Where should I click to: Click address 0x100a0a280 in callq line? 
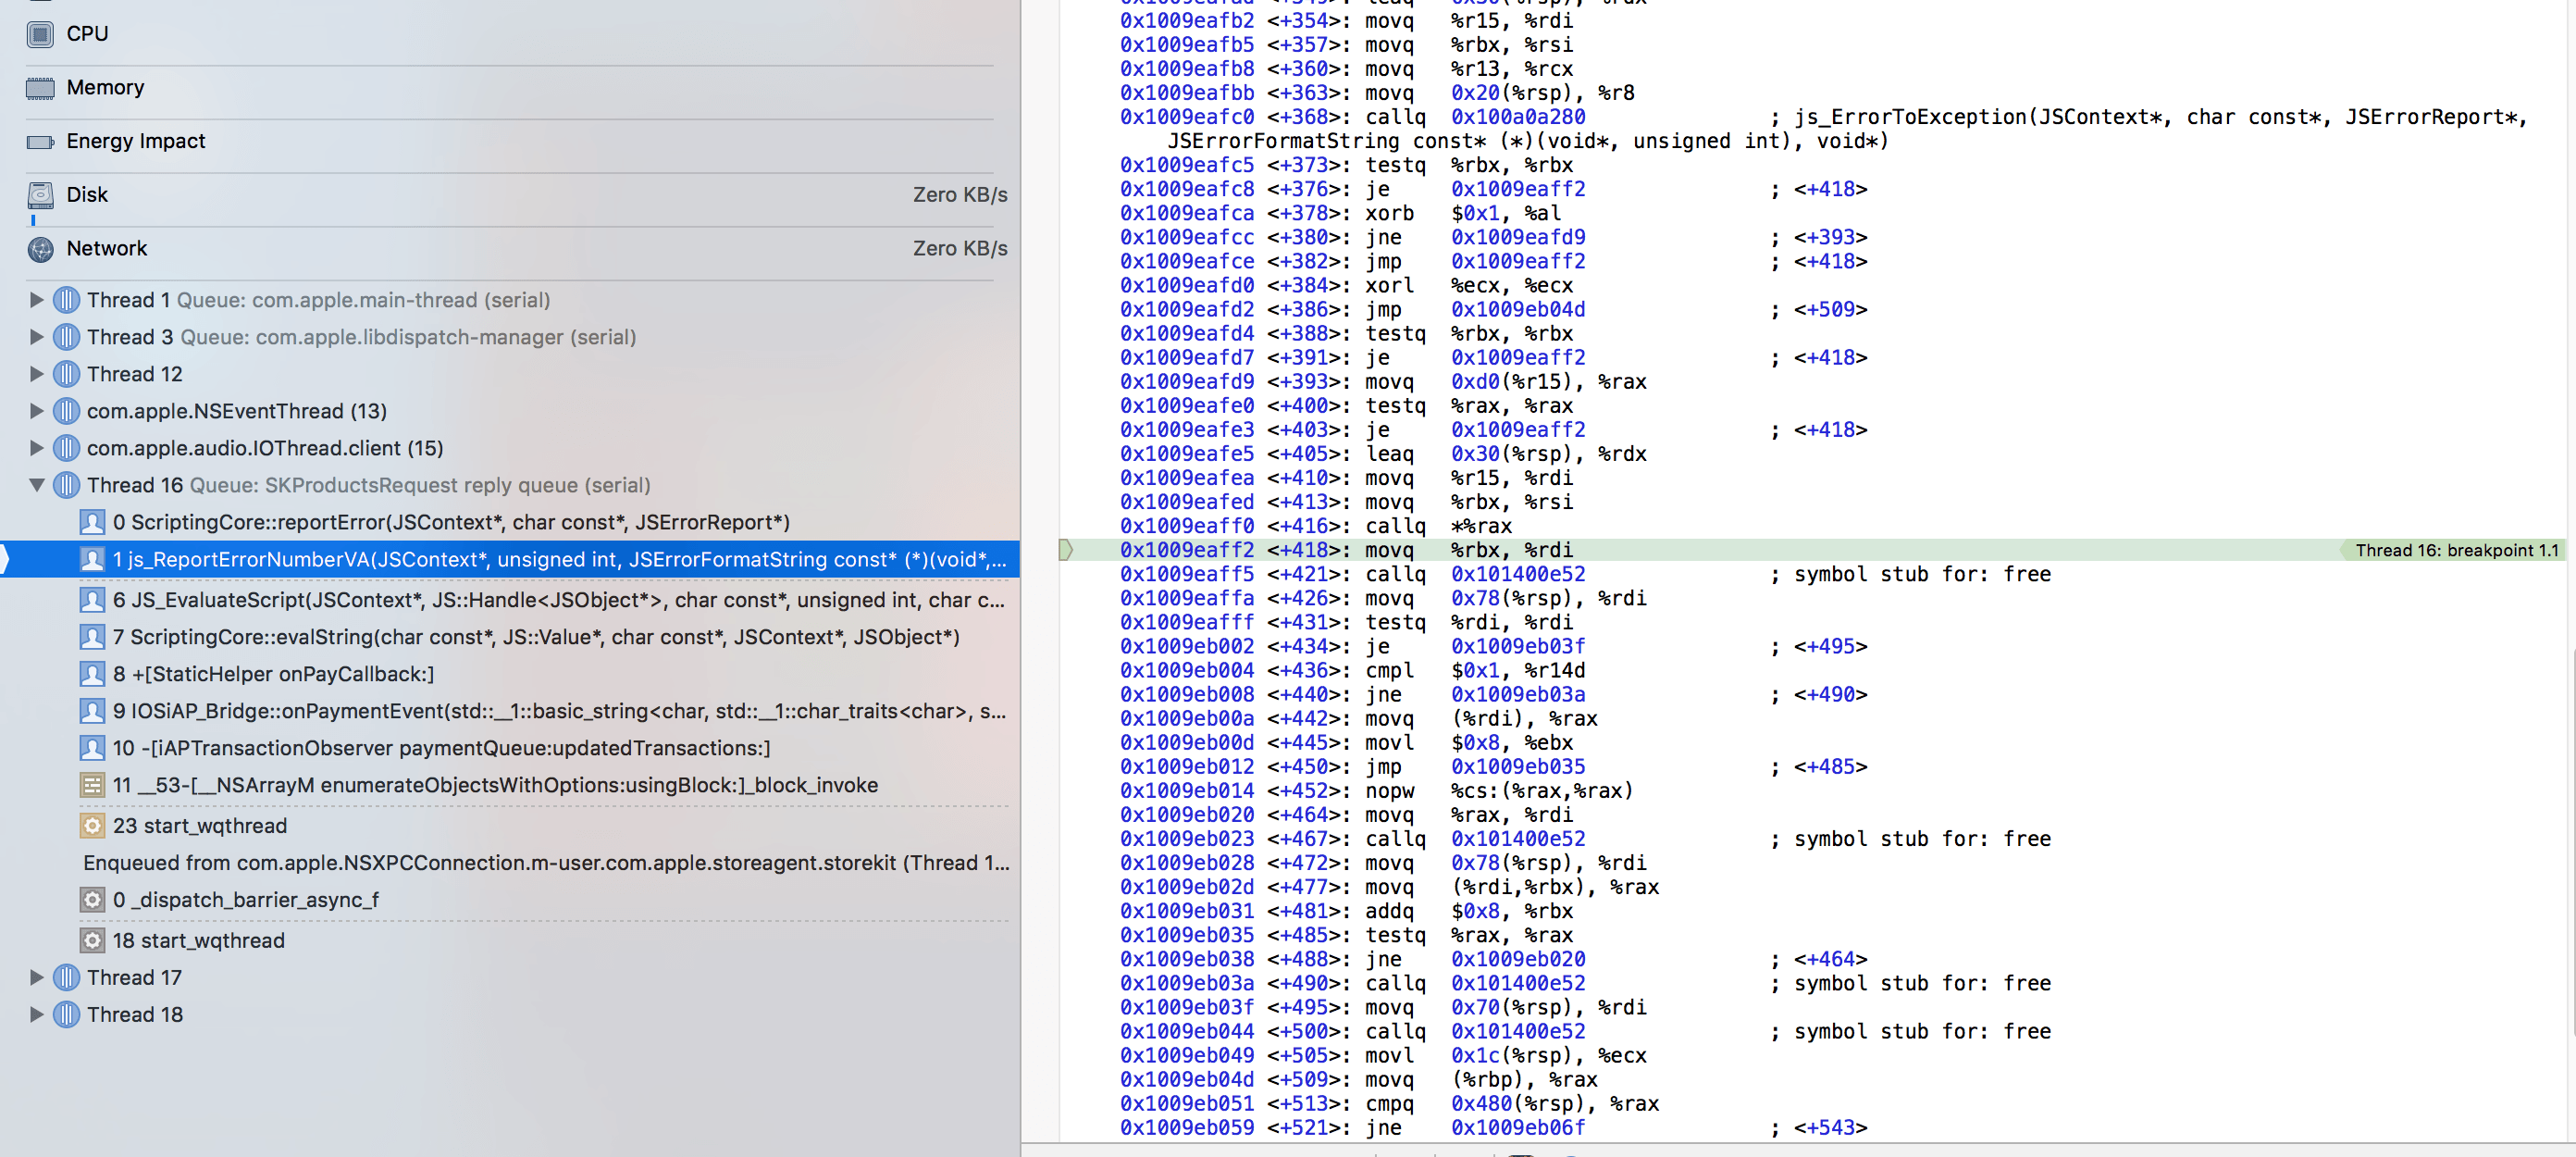coord(1517,117)
